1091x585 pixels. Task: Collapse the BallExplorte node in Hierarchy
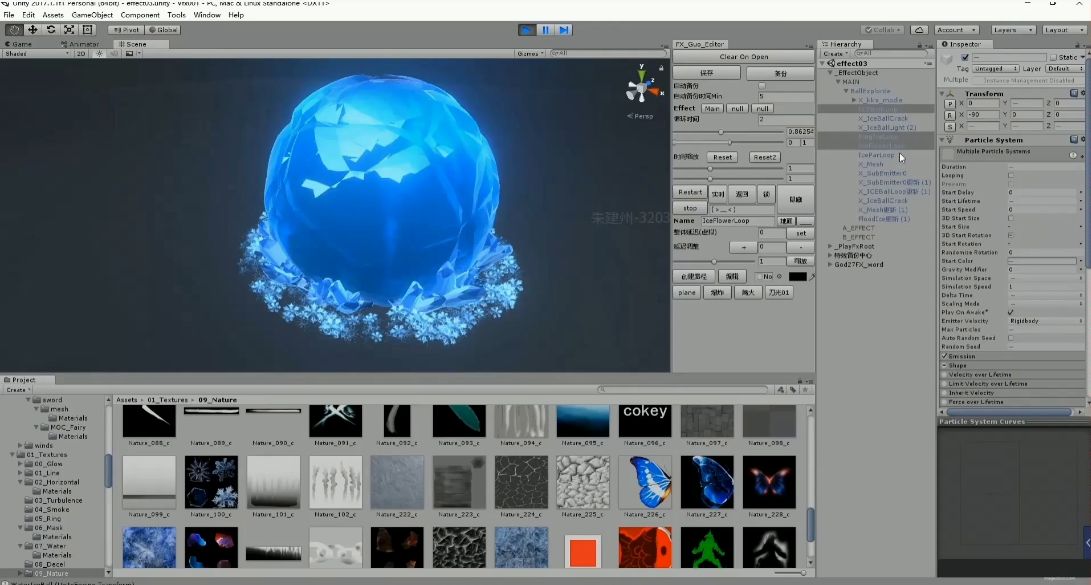pyautogui.click(x=846, y=91)
